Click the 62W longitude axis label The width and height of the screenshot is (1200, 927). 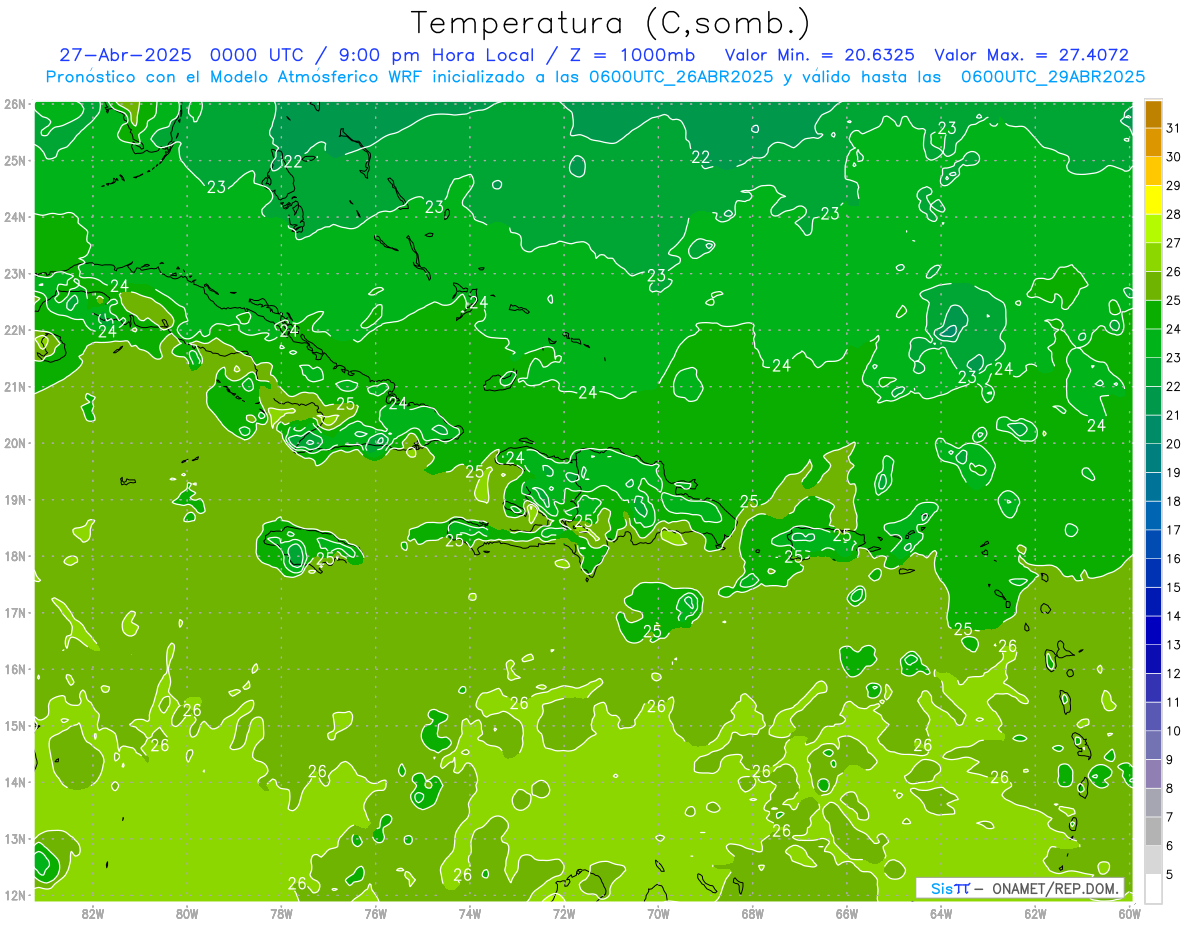[1035, 913]
